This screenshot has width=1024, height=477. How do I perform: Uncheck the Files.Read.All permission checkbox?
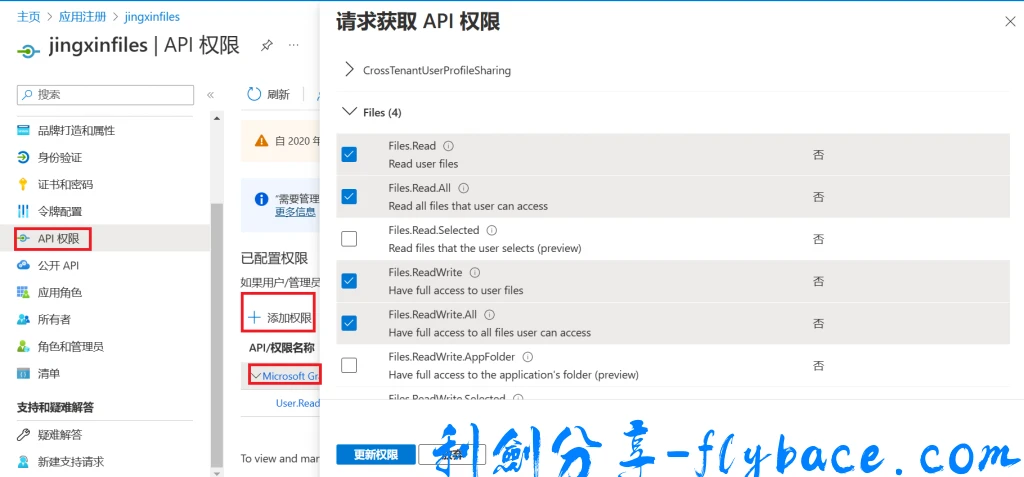349,197
